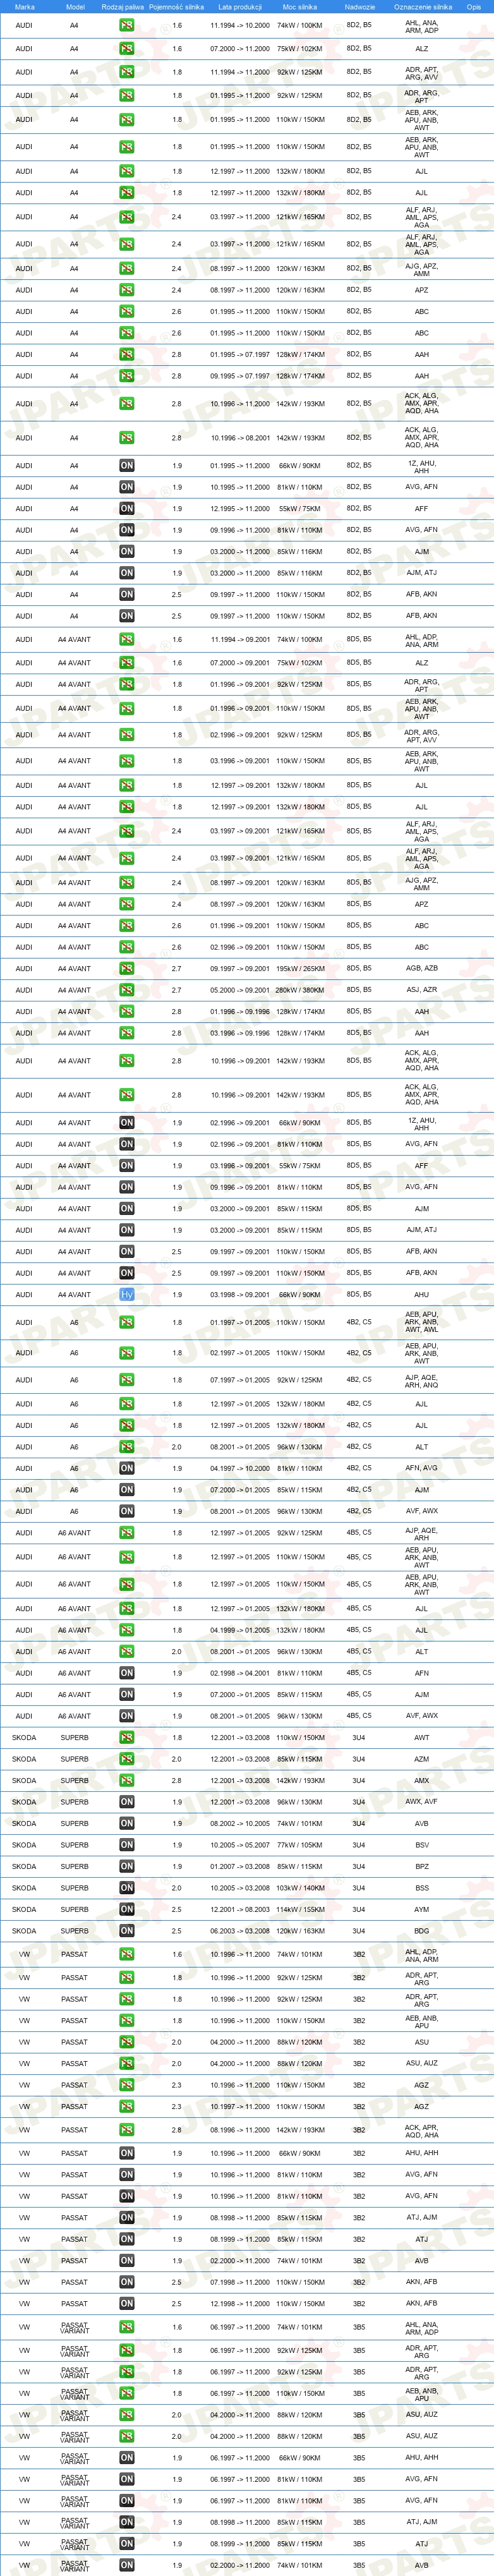
Task: Click the petrol icon on first Audi A4 1.6 row
Action: (x=126, y=25)
